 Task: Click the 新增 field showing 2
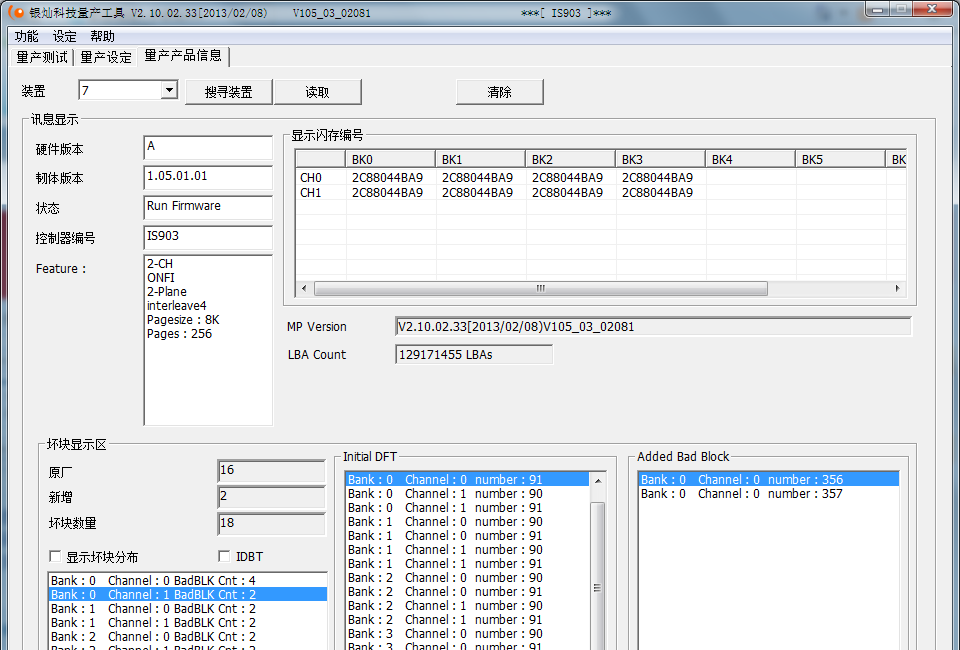click(x=271, y=497)
